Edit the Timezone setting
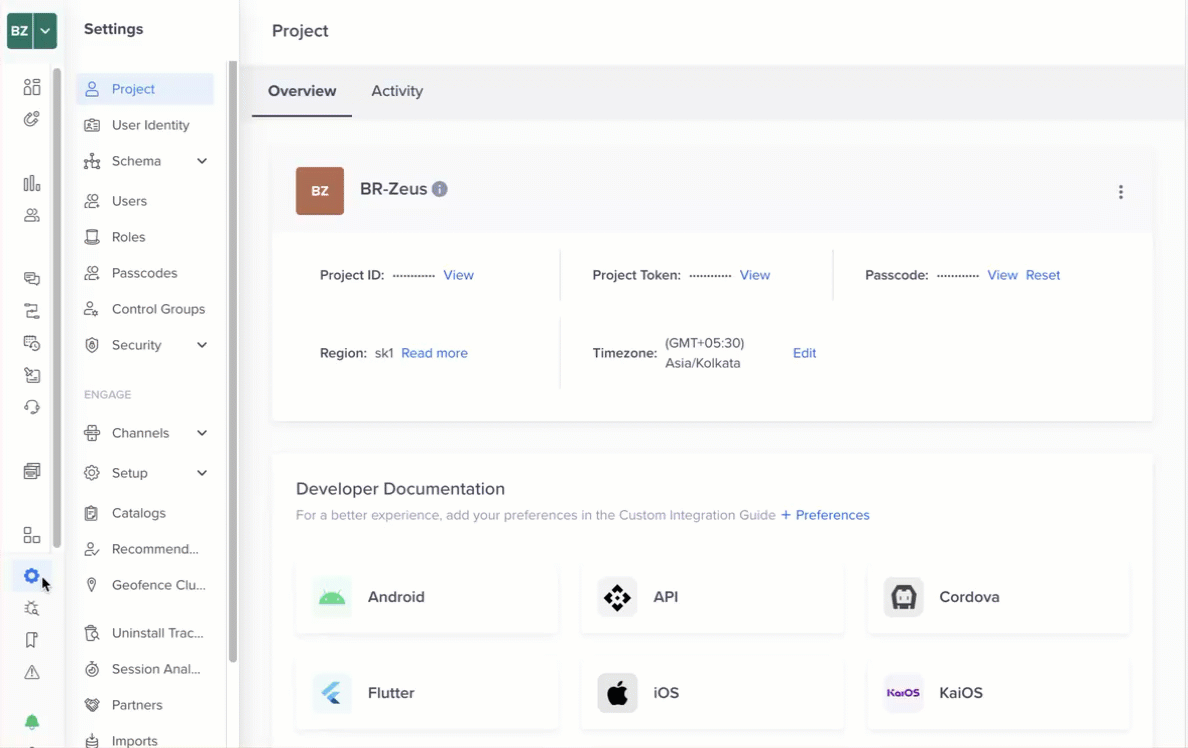 coord(804,353)
